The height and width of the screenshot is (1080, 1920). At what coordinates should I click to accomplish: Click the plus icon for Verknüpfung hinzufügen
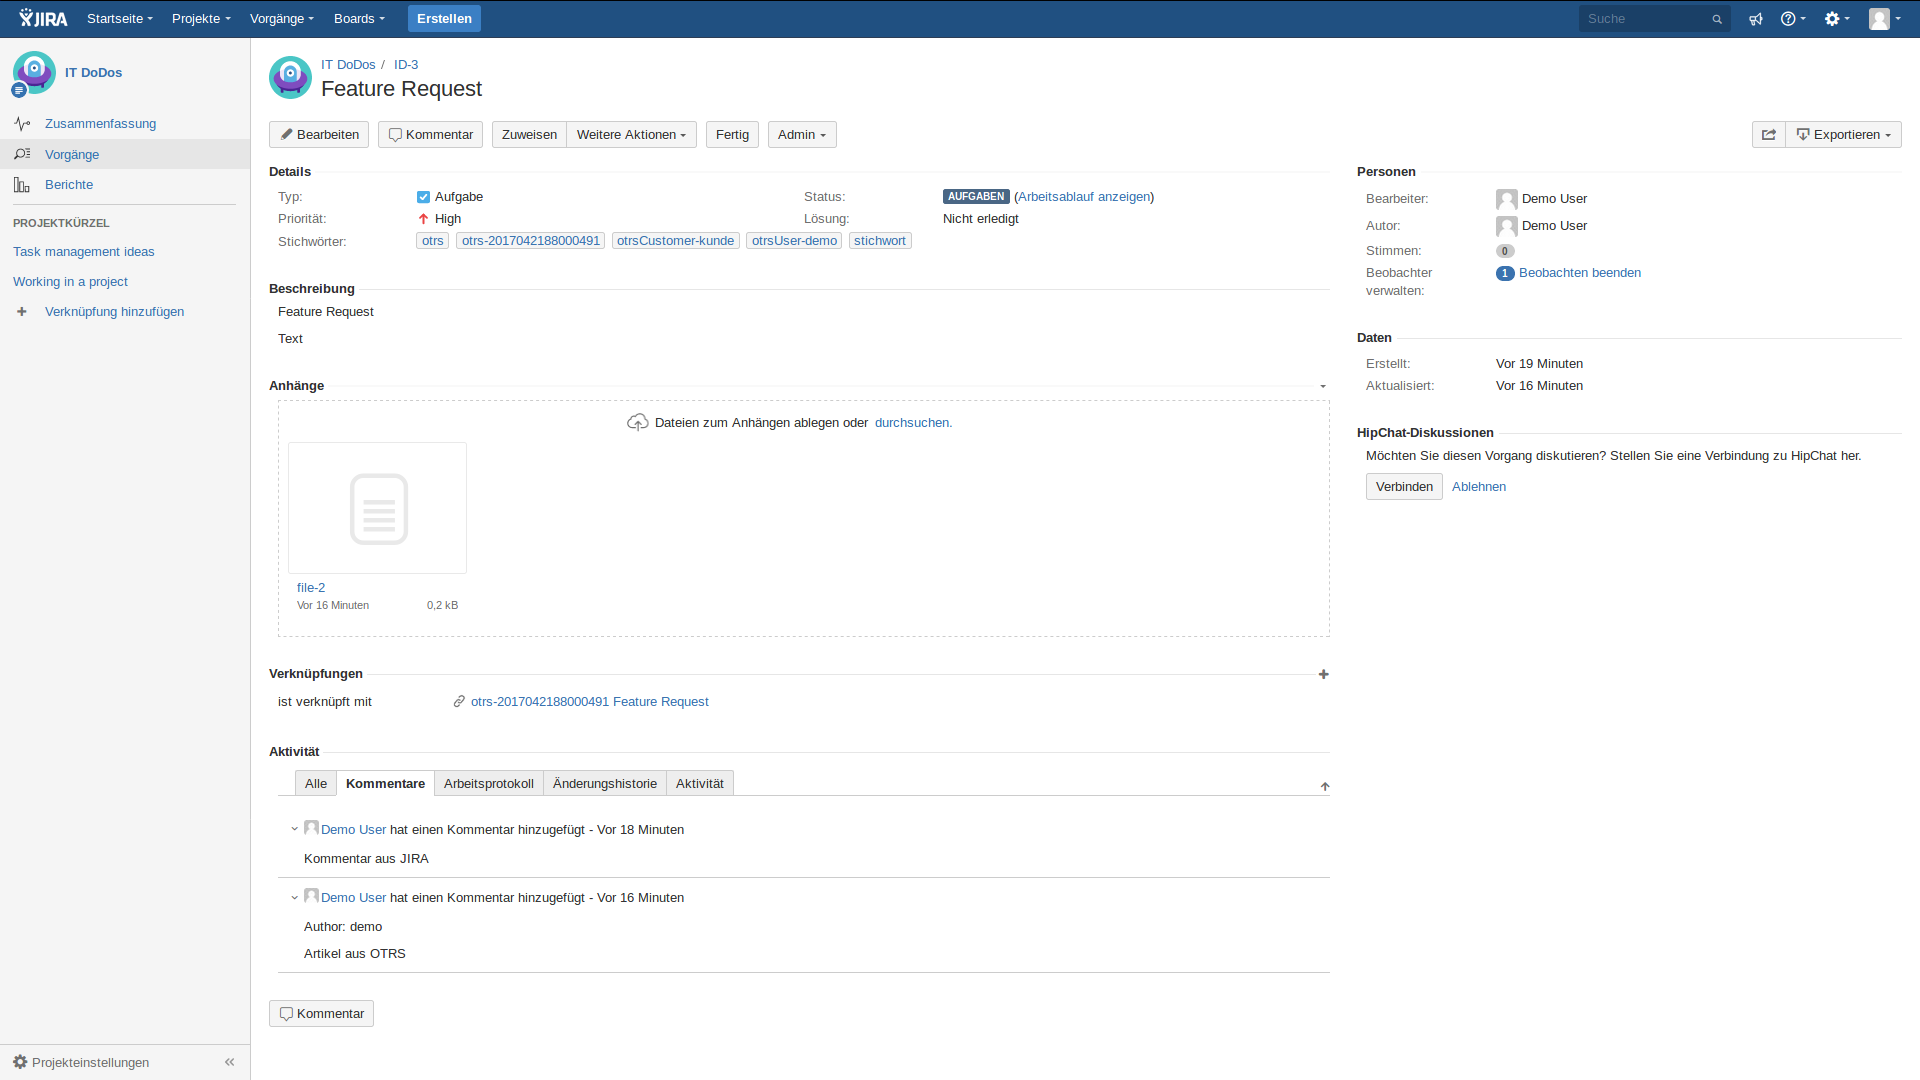[22, 312]
